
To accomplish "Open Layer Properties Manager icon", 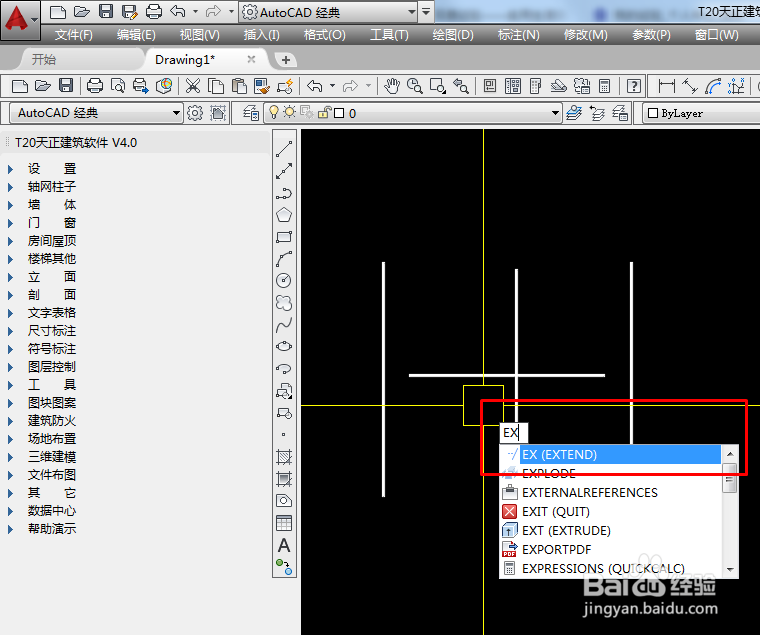I will click(x=251, y=113).
